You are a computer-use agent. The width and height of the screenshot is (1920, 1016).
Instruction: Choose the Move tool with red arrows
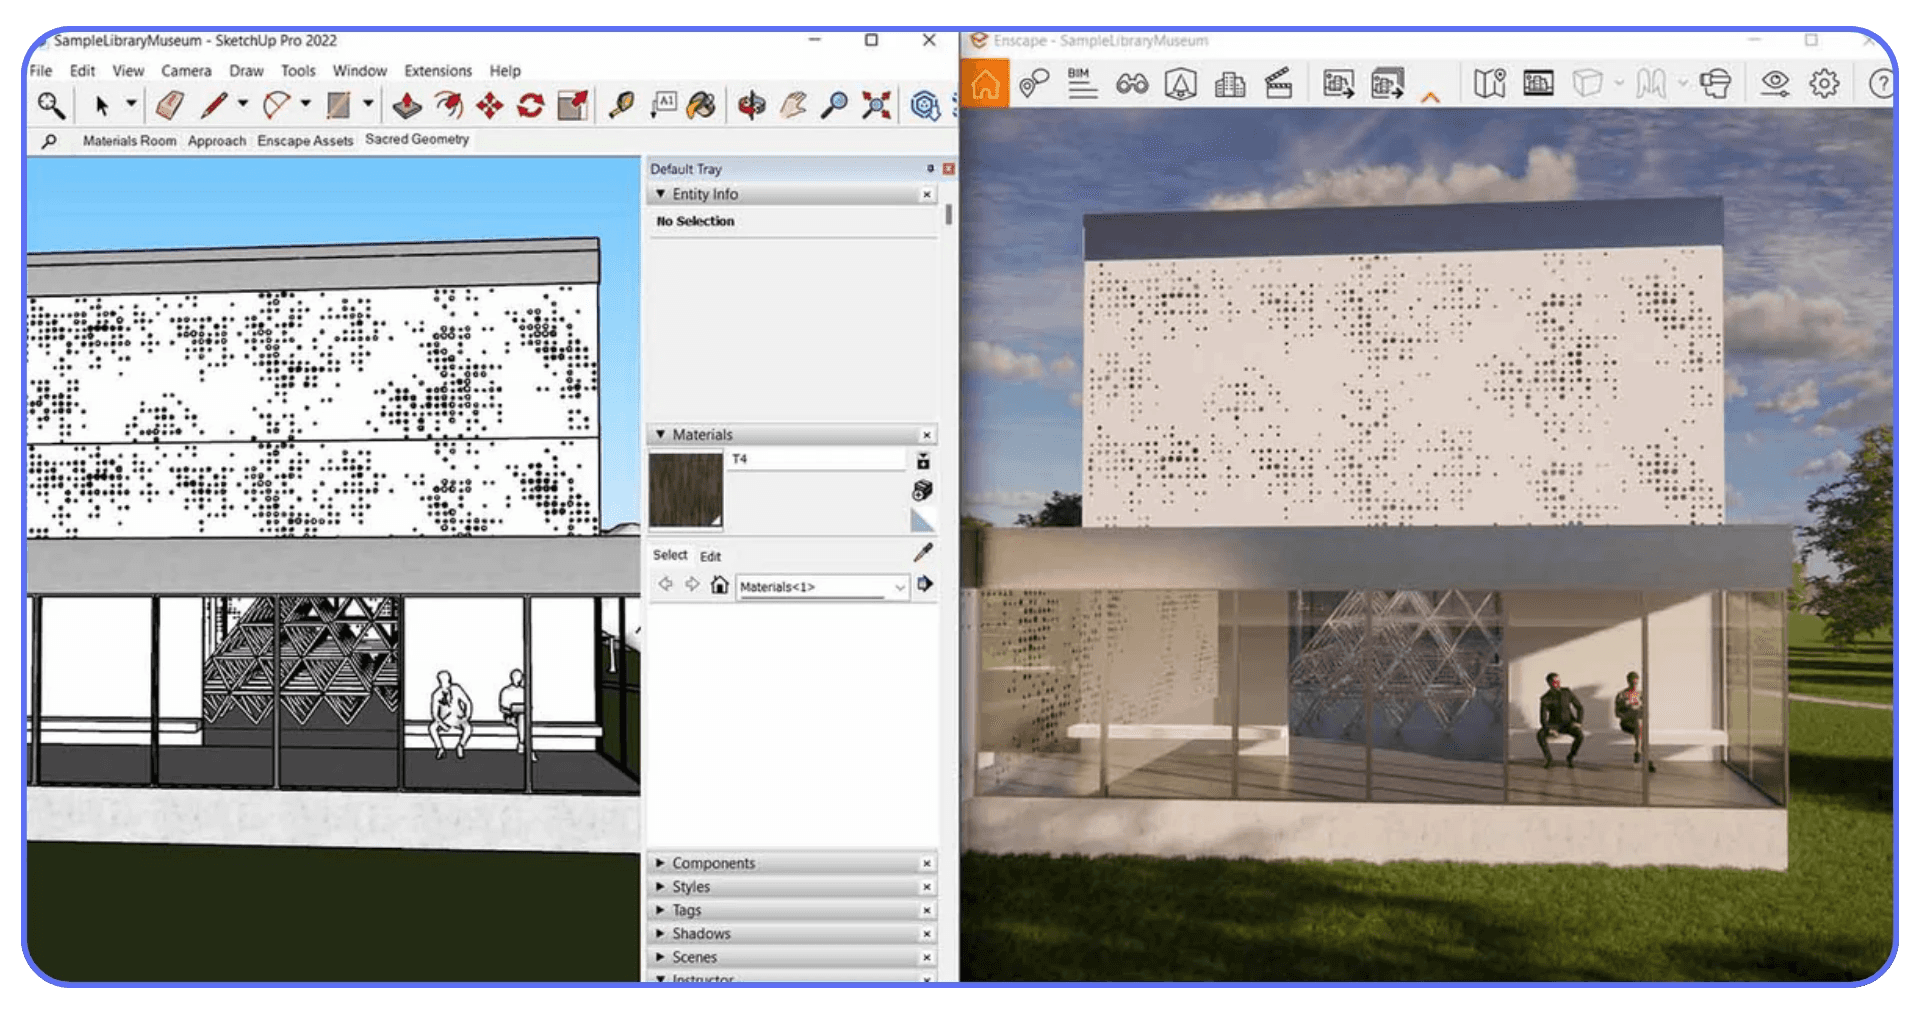(x=489, y=105)
